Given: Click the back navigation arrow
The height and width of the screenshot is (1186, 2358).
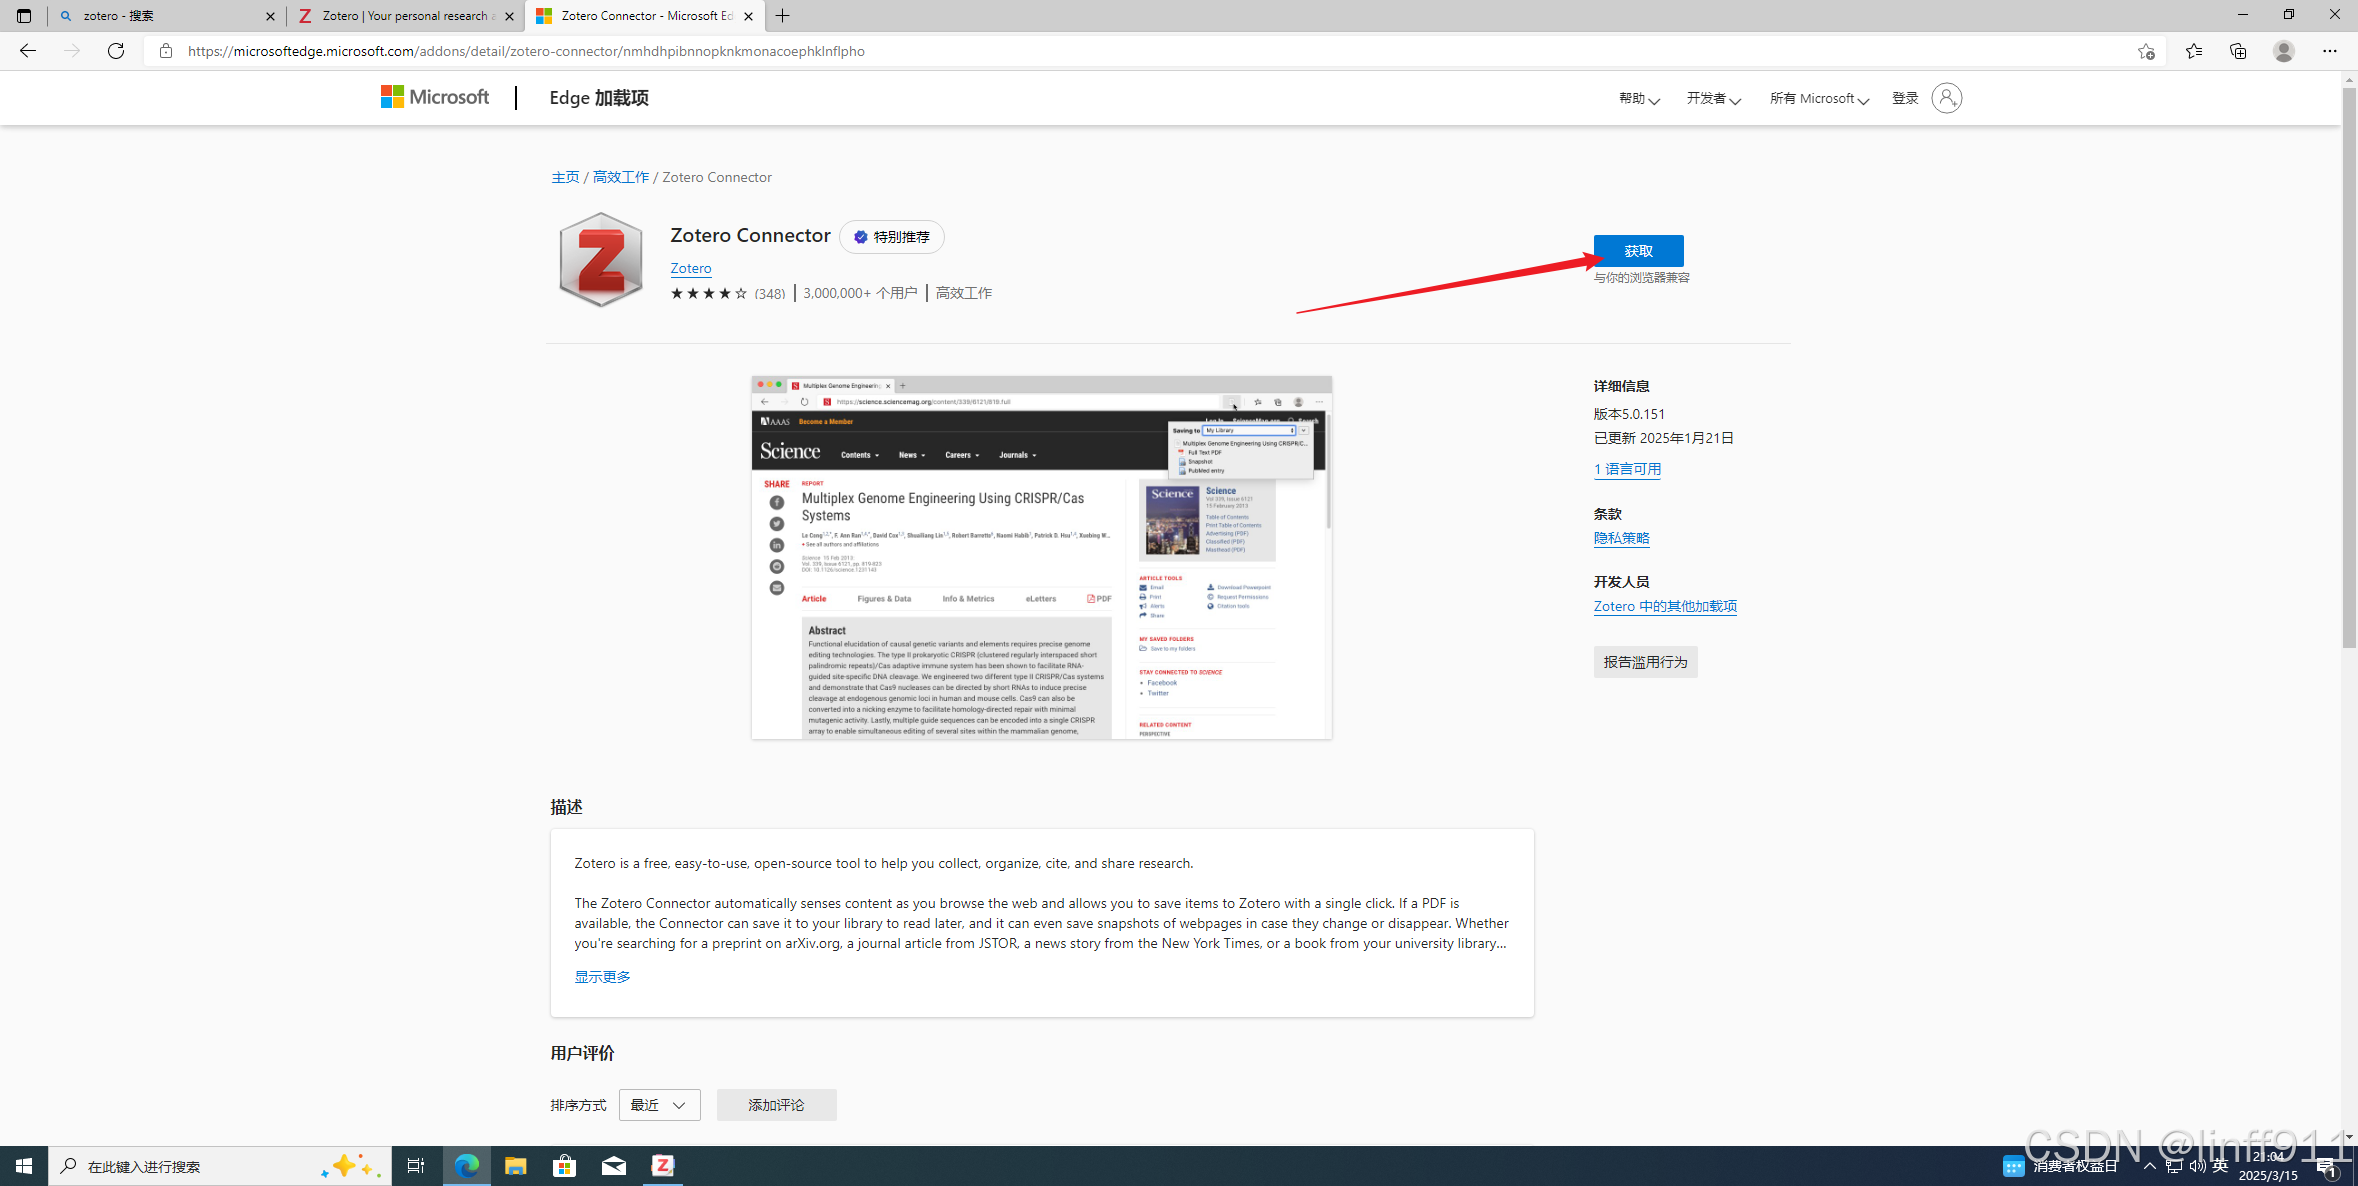Looking at the screenshot, I should (x=28, y=51).
